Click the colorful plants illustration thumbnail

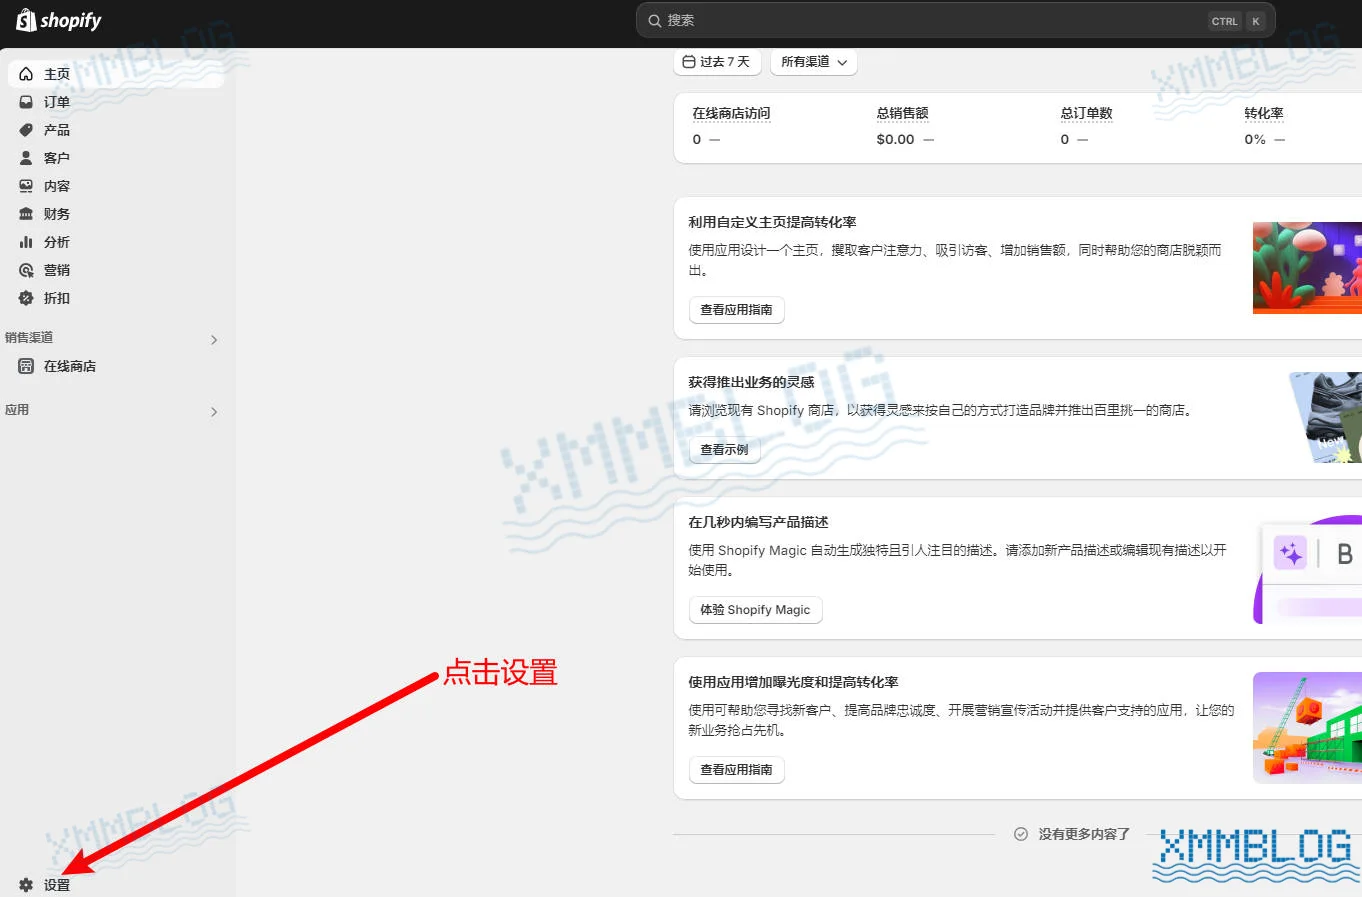[1307, 268]
